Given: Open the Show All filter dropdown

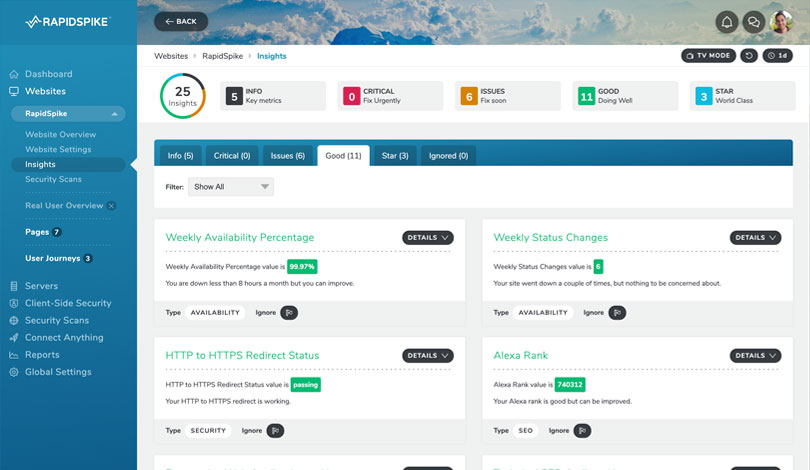Looking at the screenshot, I should click(231, 187).
